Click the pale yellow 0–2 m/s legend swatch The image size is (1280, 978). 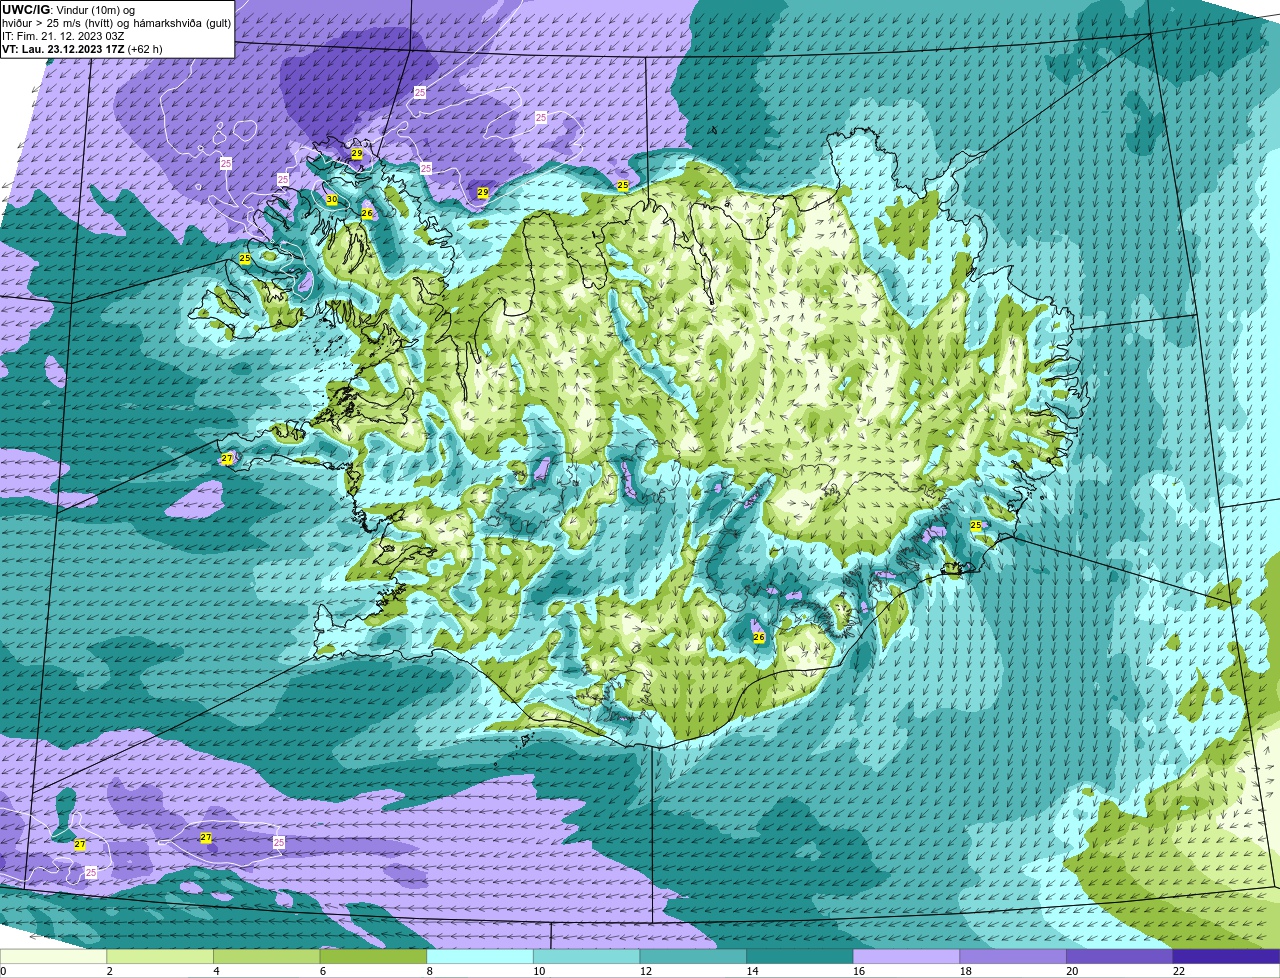tap(53, 956)
